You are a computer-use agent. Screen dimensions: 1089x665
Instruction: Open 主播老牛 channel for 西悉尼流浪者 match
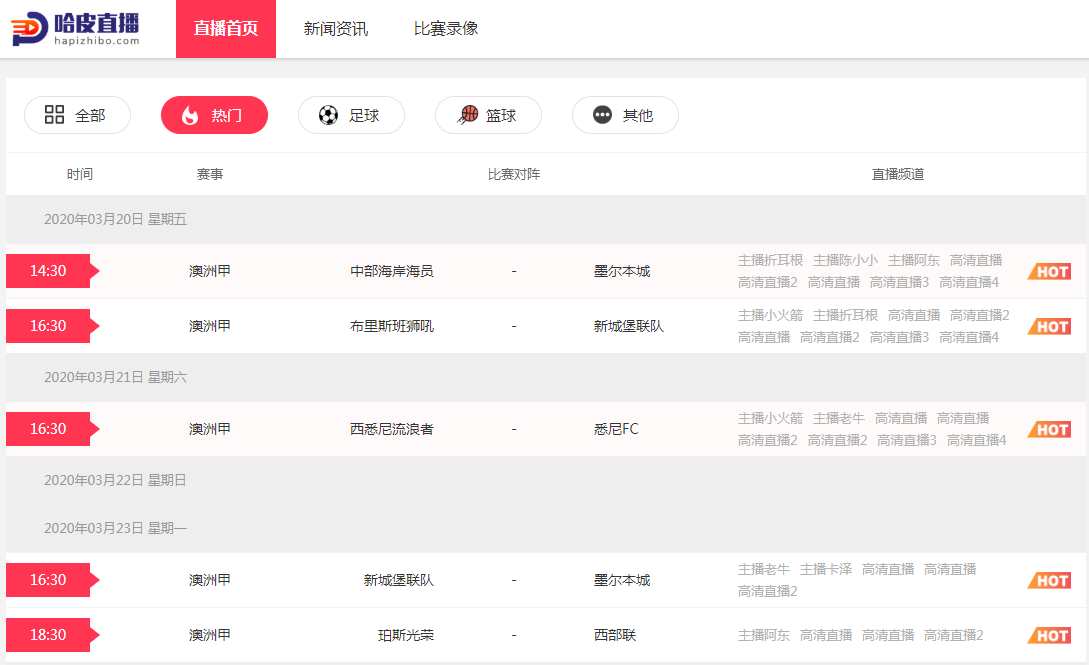point(839,419)
